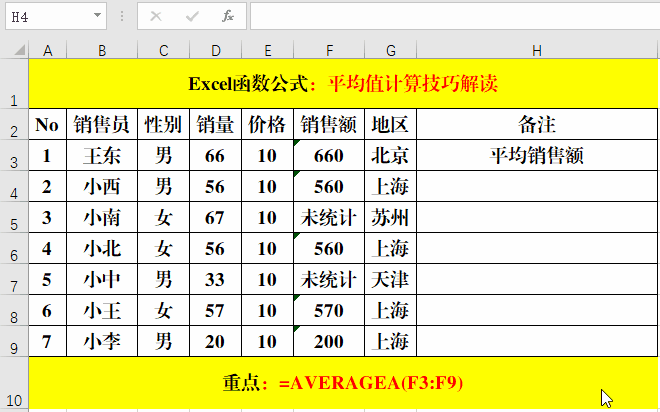Click the Select All corner triangle
Viewport: 660px width, 412px height.
point(20,51)
